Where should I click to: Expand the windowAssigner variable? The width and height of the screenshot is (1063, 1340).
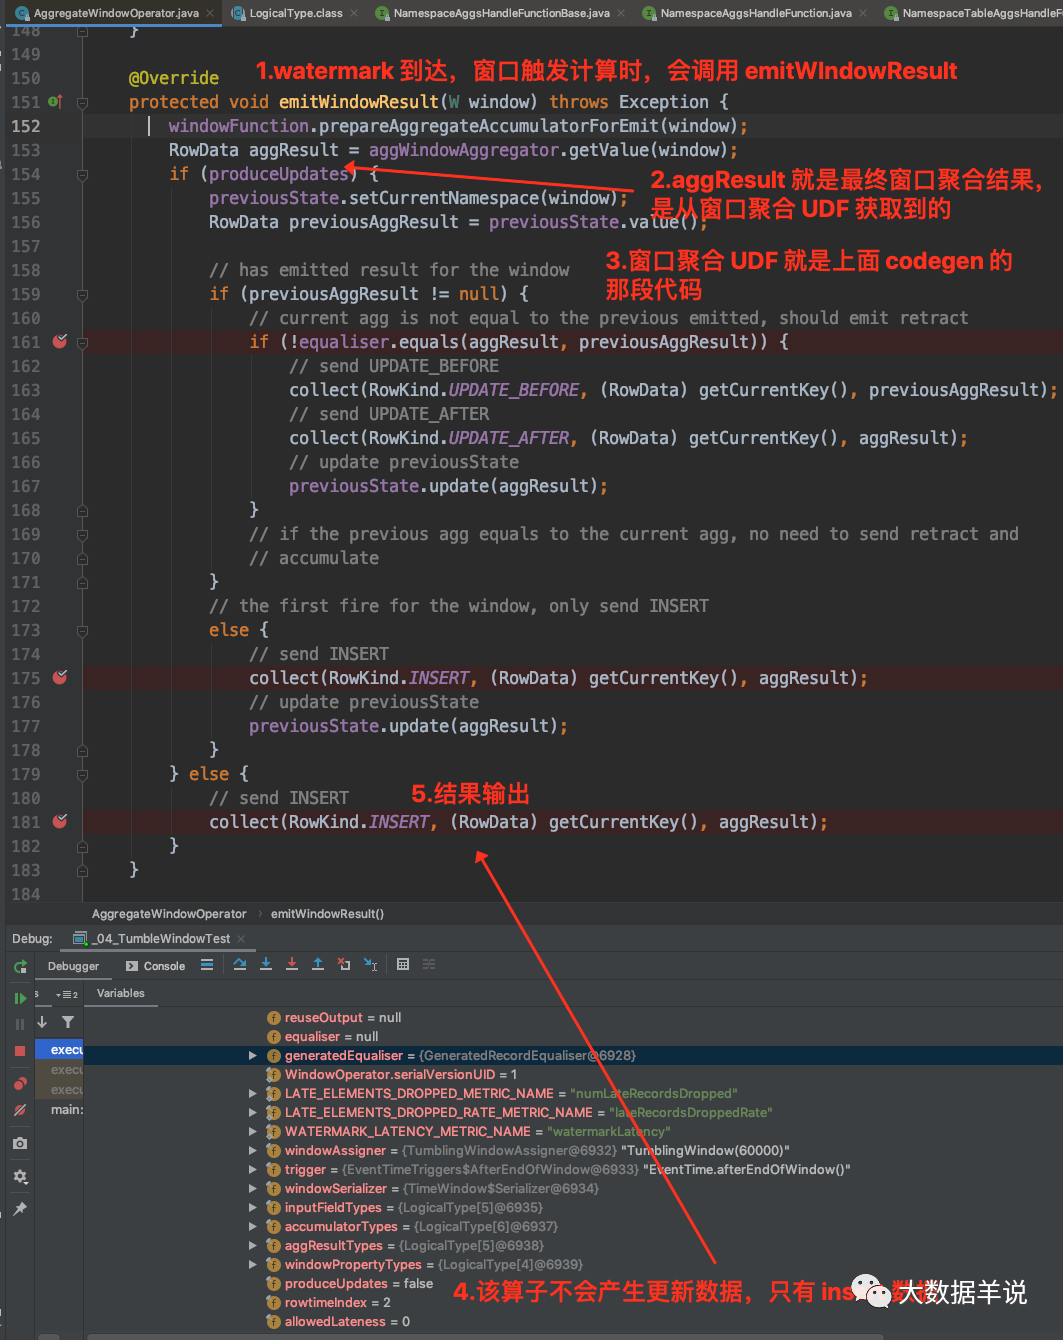click(x=253, y=1150)
